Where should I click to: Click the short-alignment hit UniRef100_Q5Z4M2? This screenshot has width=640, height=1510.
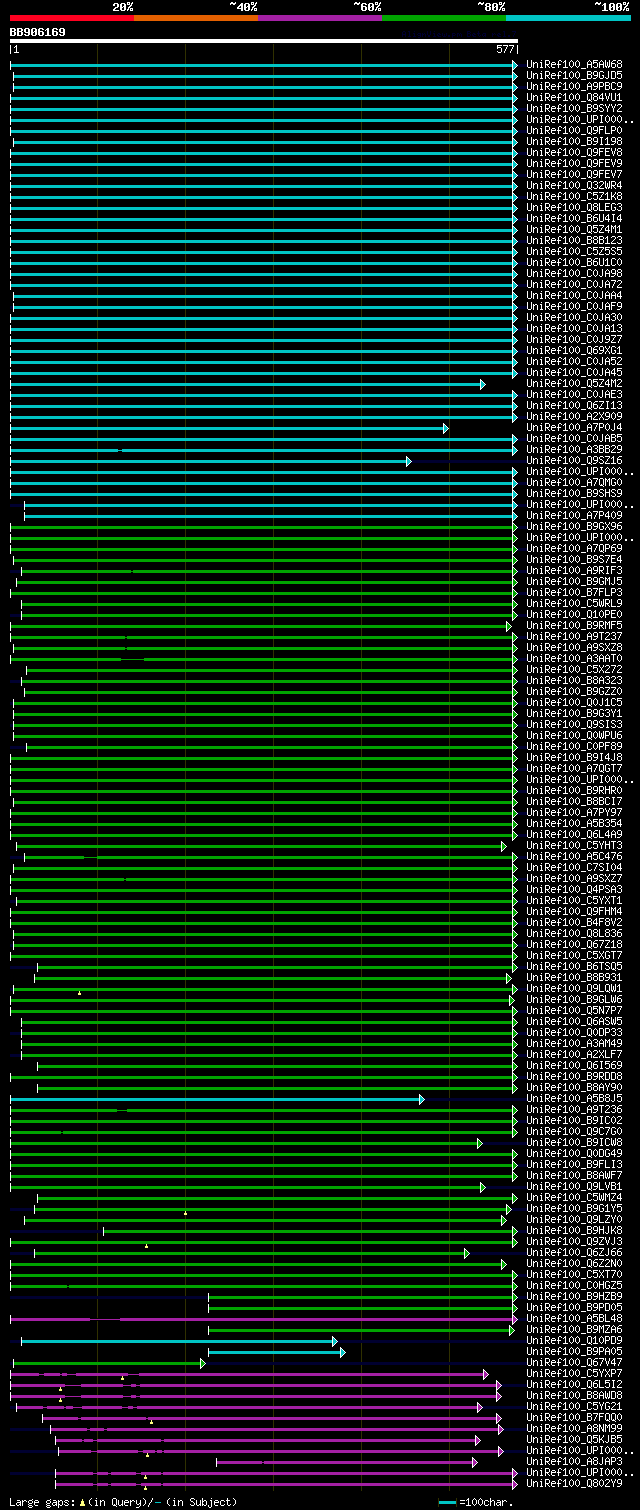574,383
